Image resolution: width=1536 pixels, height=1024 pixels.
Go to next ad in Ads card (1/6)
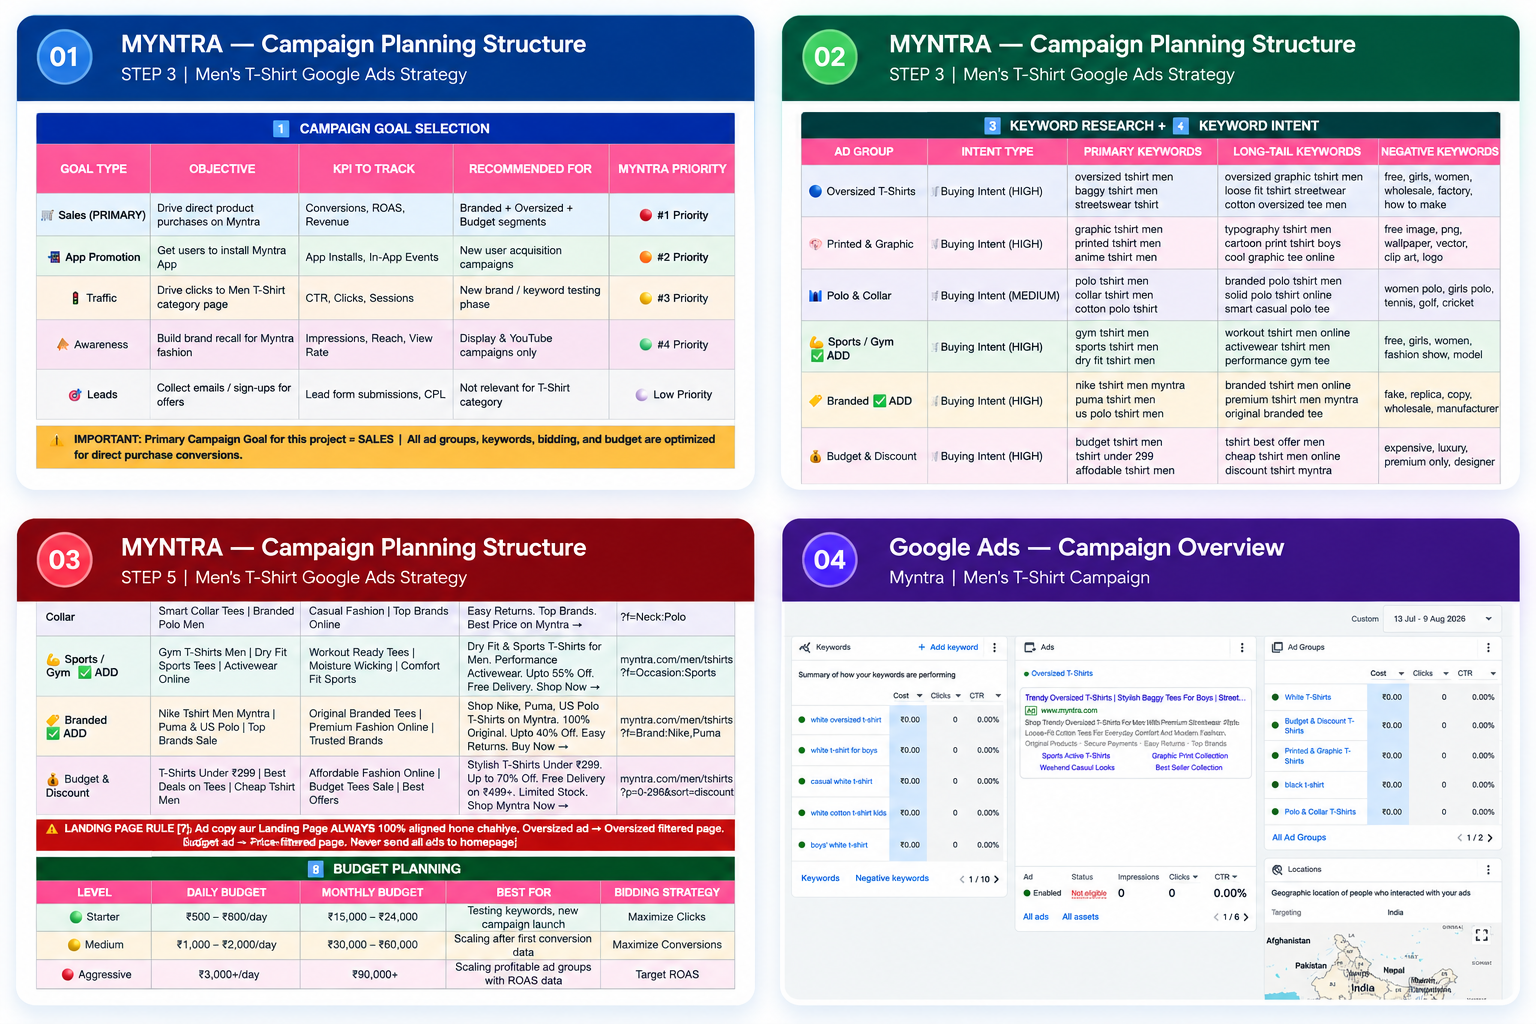[x=1245, y=916]
